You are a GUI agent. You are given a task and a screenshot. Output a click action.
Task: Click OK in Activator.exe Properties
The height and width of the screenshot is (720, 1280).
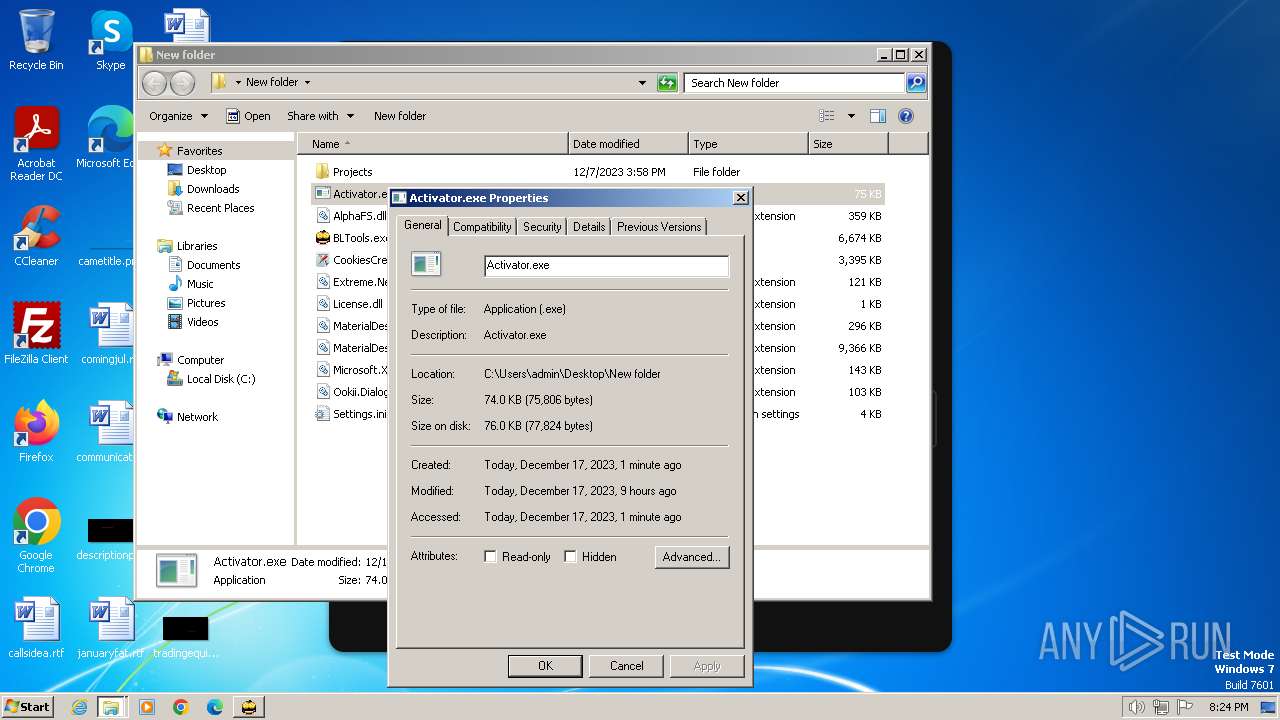[545, 666]
